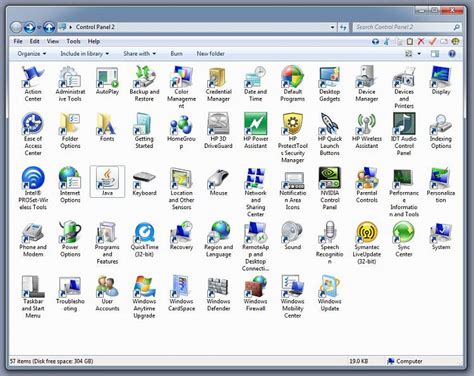Open Speech Recognition

(x=329, y=243)
